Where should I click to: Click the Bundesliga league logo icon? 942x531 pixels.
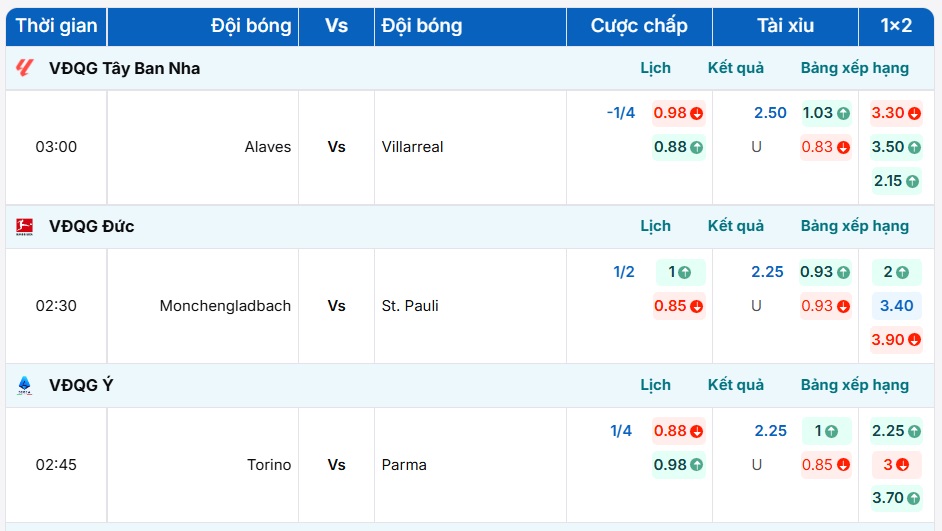click(25, 227)
